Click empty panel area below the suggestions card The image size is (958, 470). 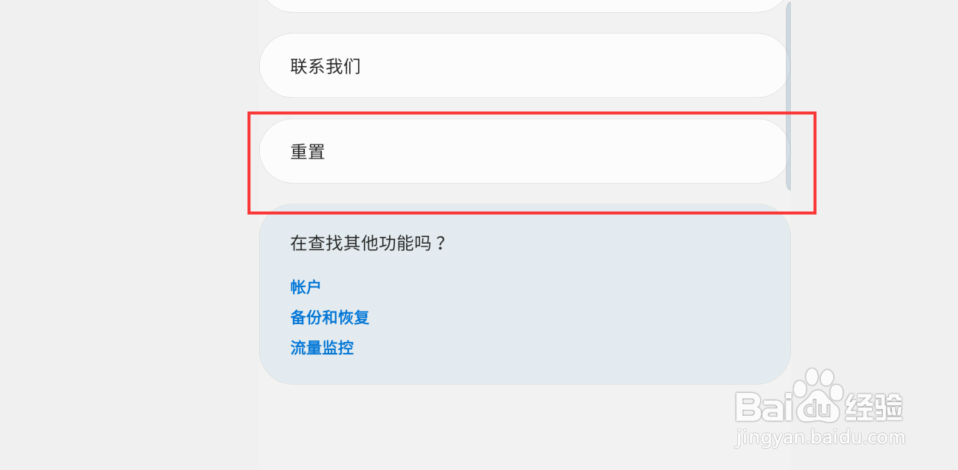525,428
